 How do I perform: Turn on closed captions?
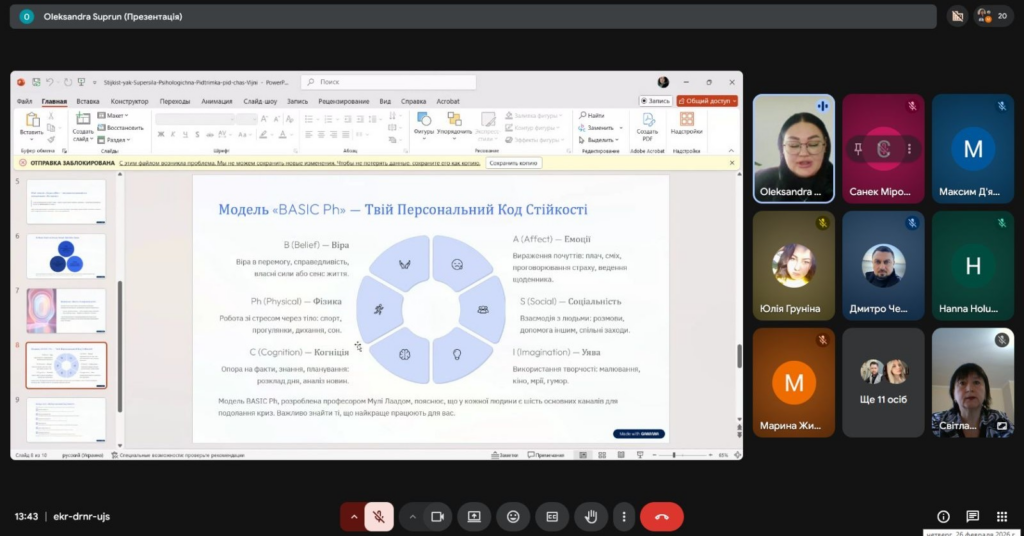click(x=552, y=517)
